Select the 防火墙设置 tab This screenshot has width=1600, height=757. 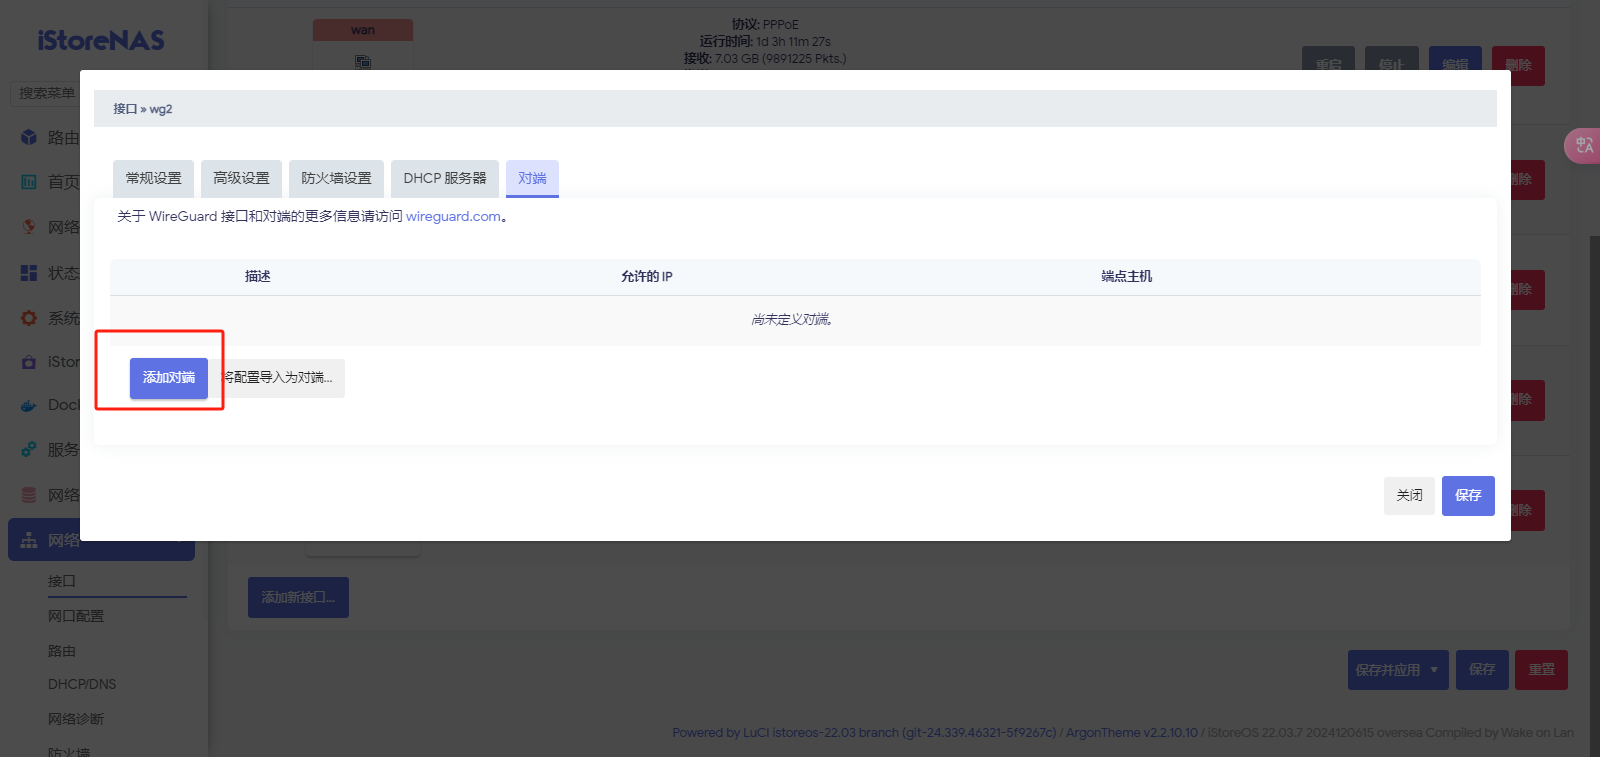[x=336, y=178]
